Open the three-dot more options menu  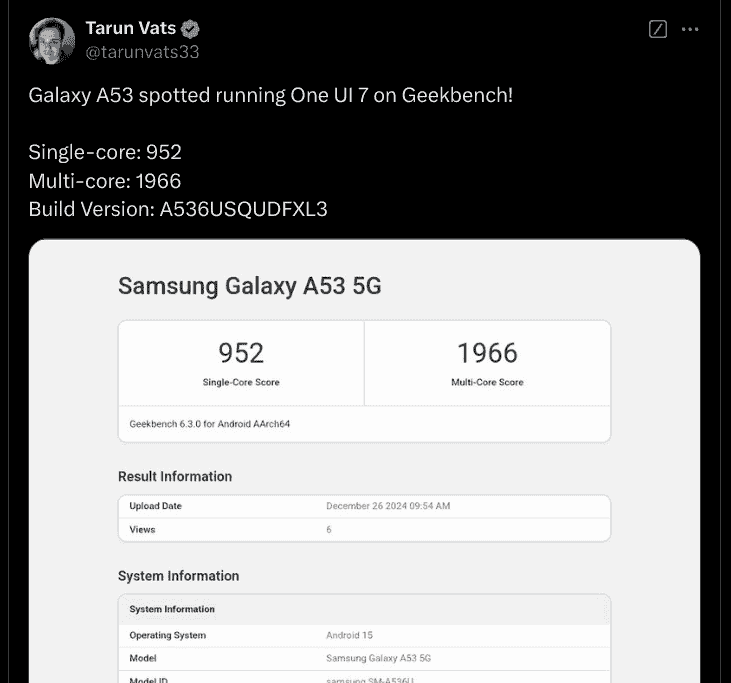point(690,29)
